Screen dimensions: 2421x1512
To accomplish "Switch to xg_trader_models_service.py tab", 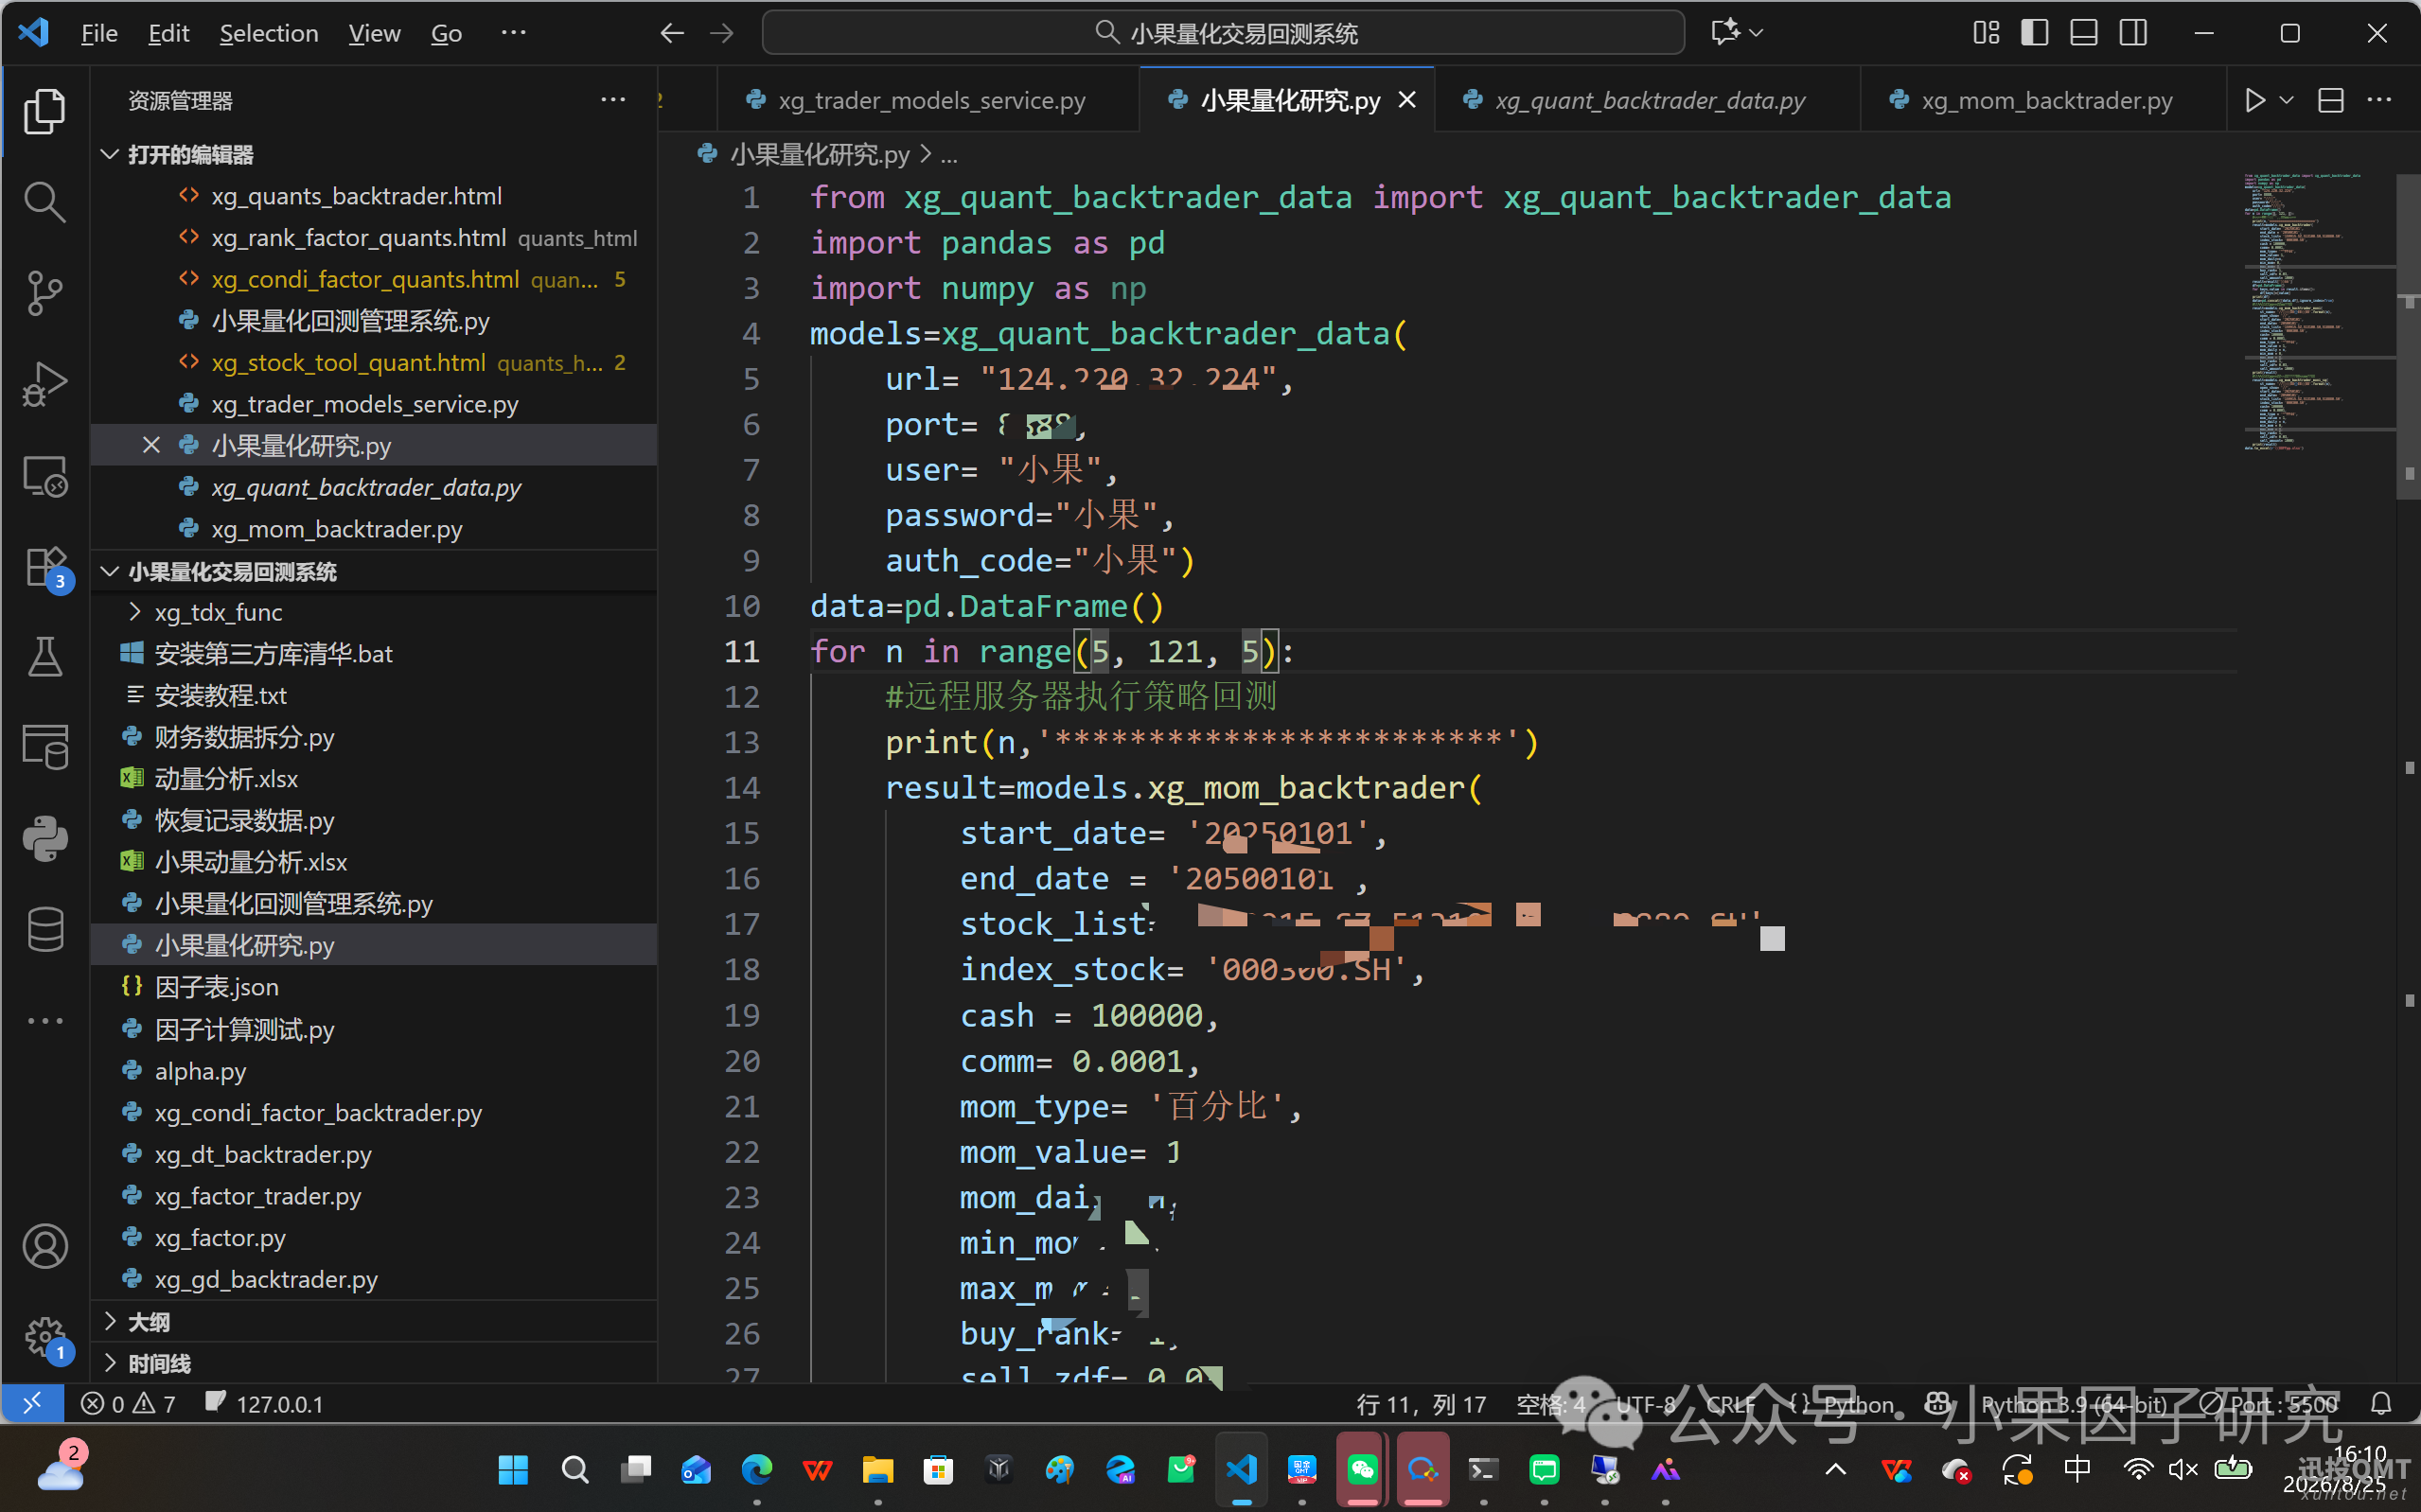I will point(928,100).
